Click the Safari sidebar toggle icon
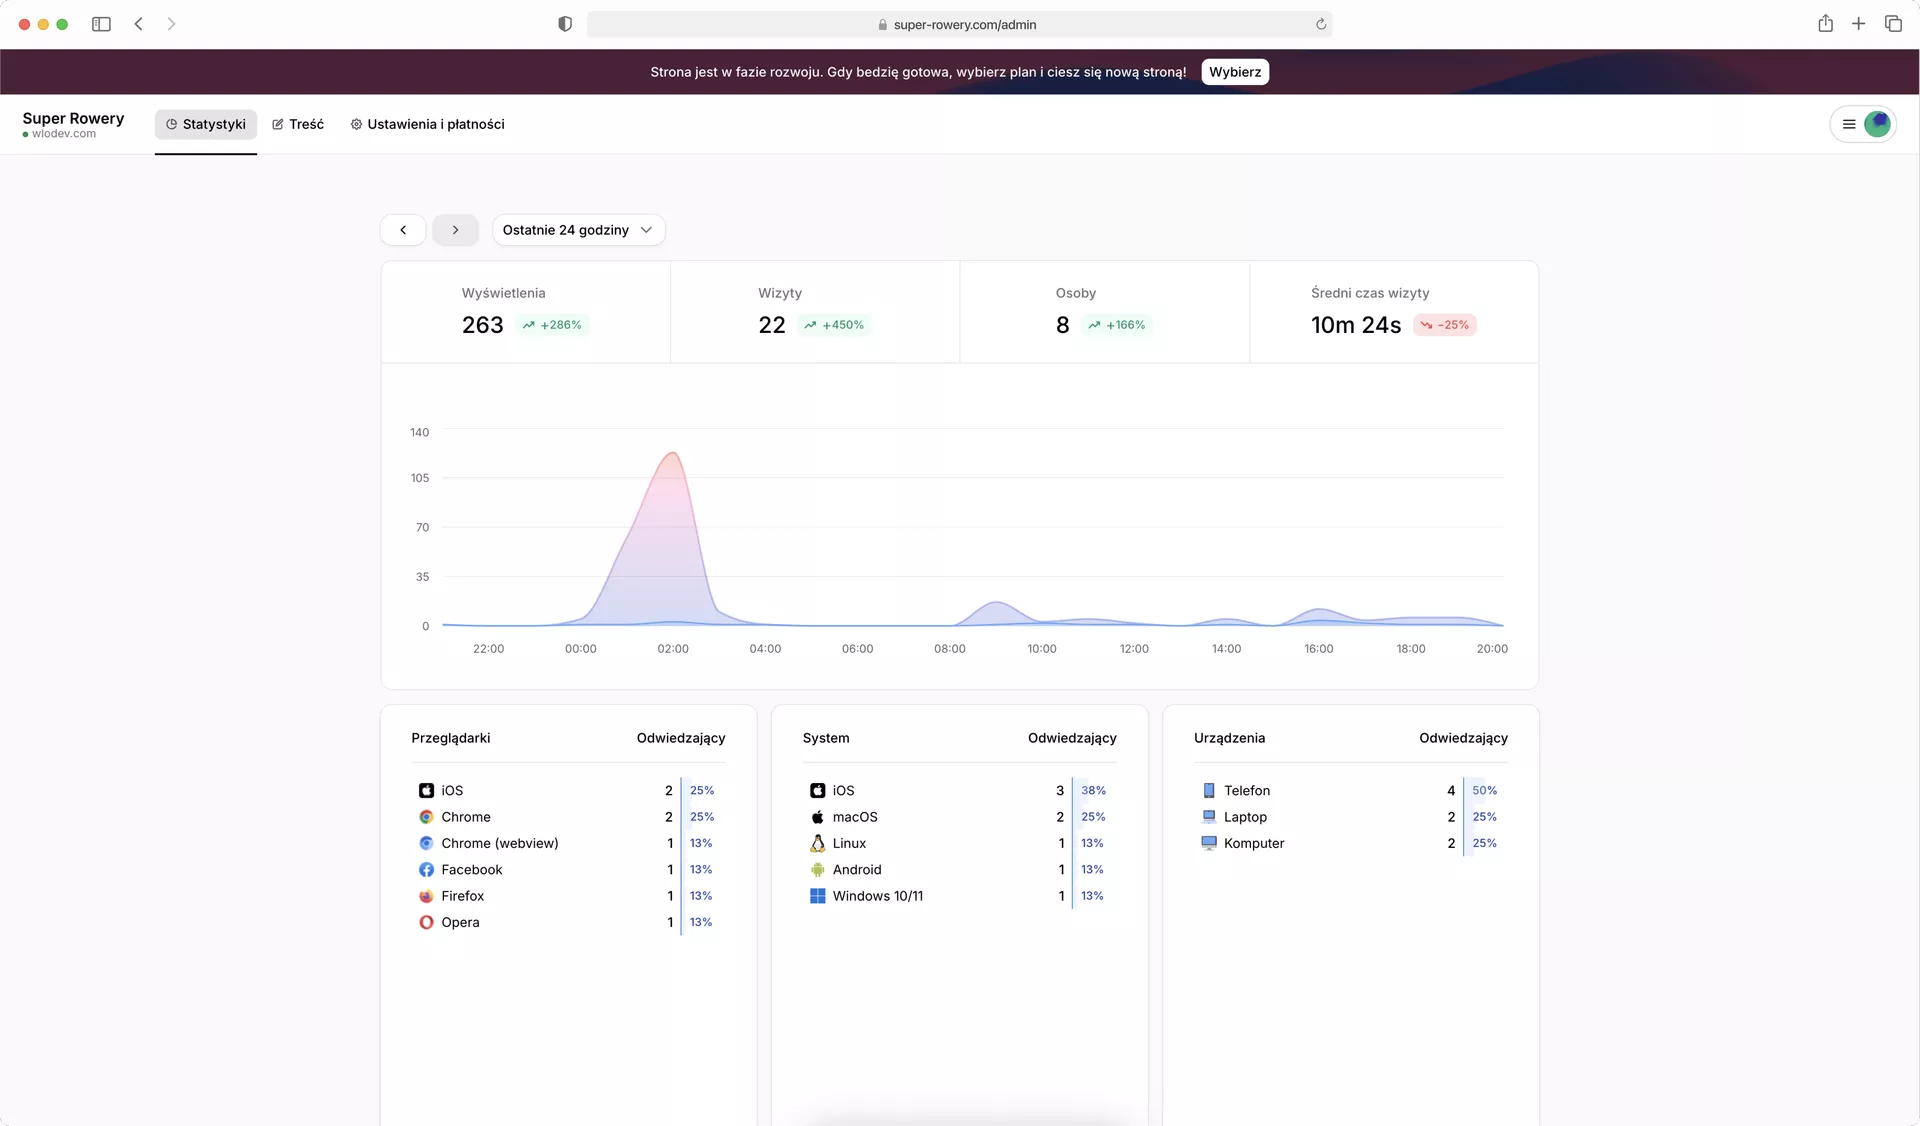 click(x=101, y=24)
